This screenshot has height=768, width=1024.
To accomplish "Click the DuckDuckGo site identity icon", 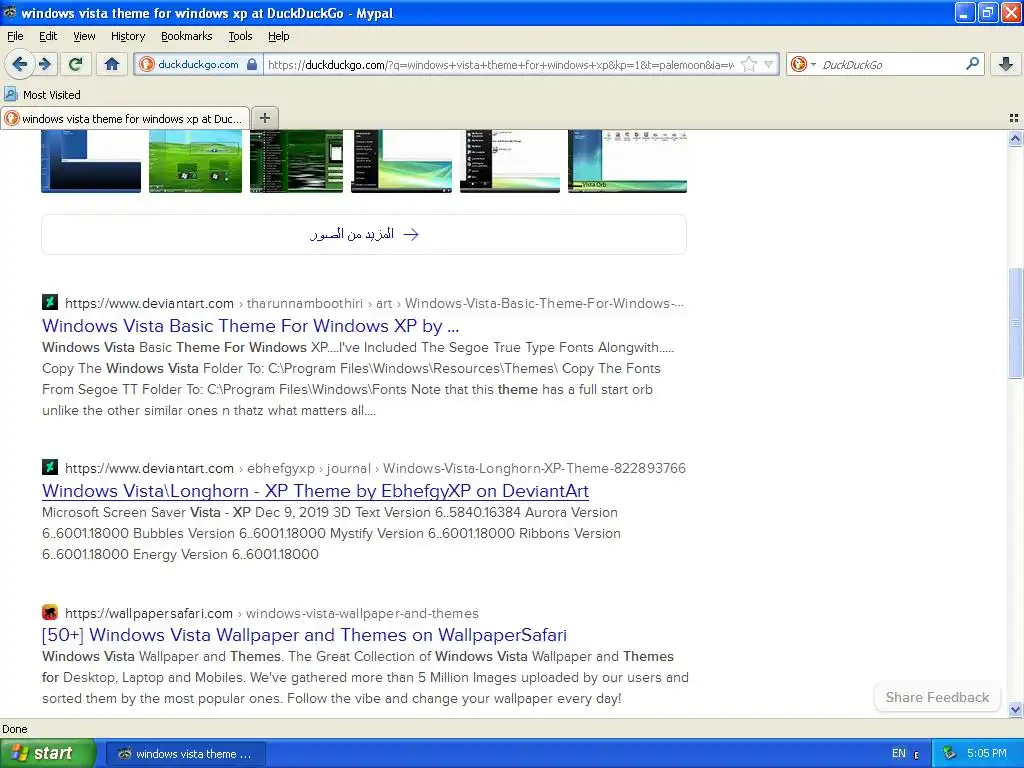I will coord(147,64).
